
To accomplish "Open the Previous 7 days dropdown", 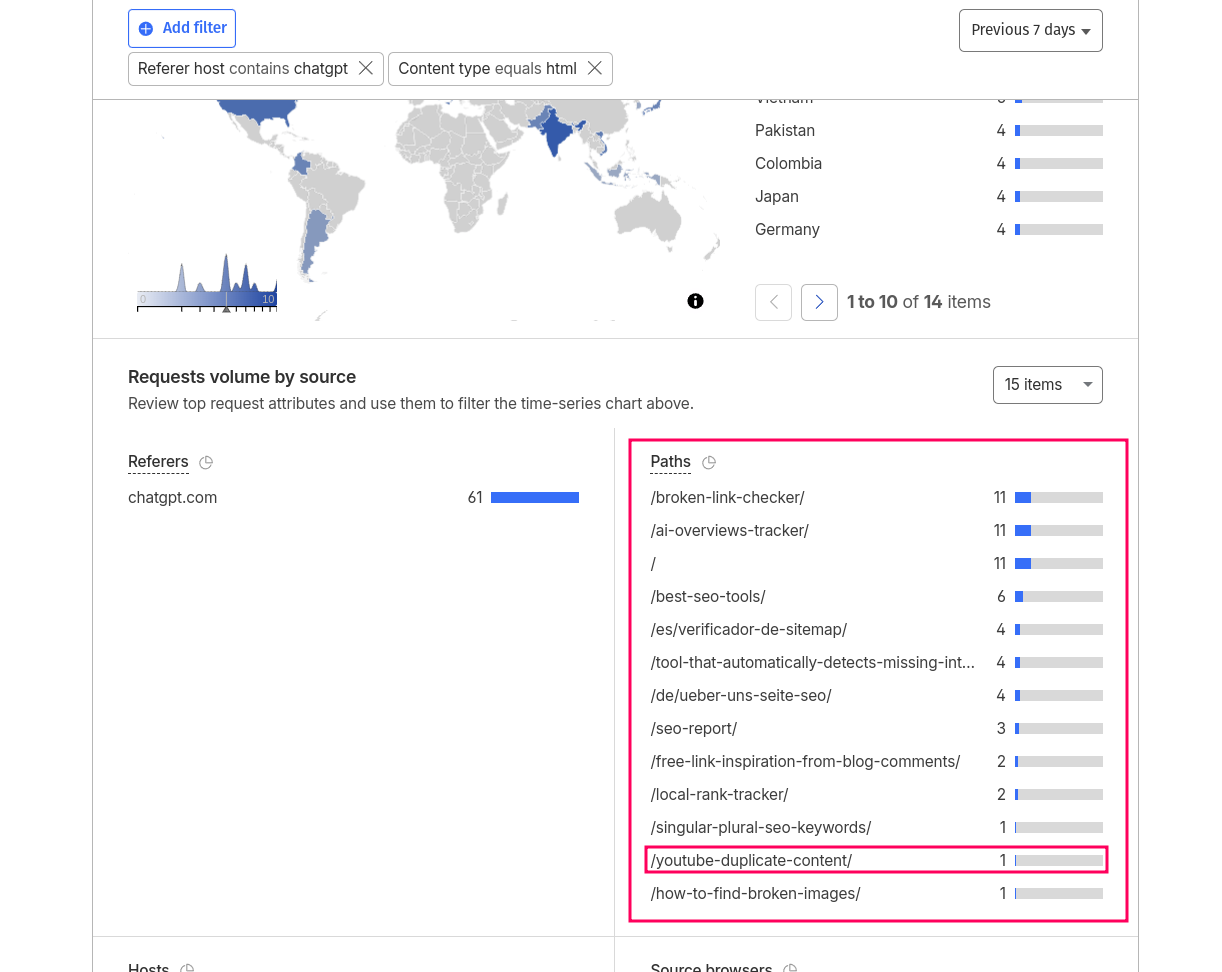I will click(1030, 30).
